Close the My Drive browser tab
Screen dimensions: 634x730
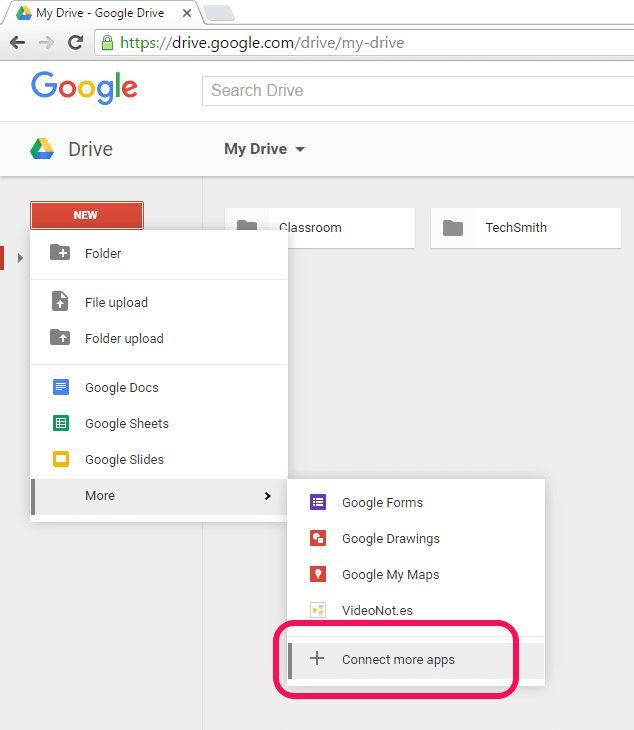click(187, 13)
